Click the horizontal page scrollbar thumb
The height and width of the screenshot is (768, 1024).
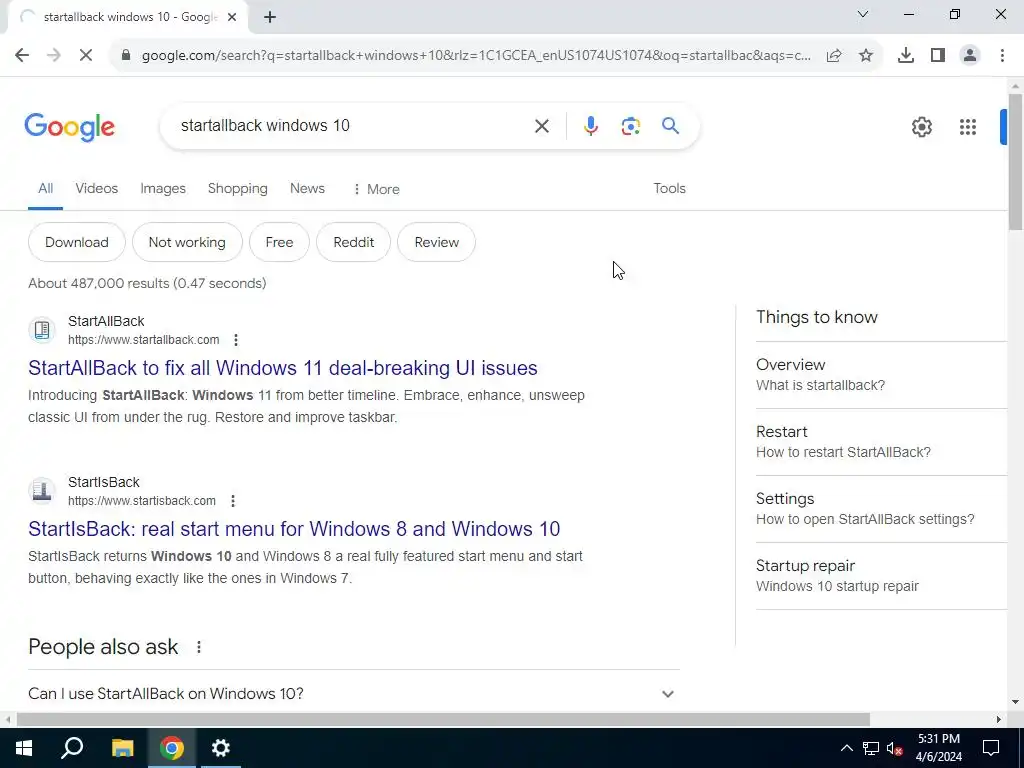click(x=443, y=720)
